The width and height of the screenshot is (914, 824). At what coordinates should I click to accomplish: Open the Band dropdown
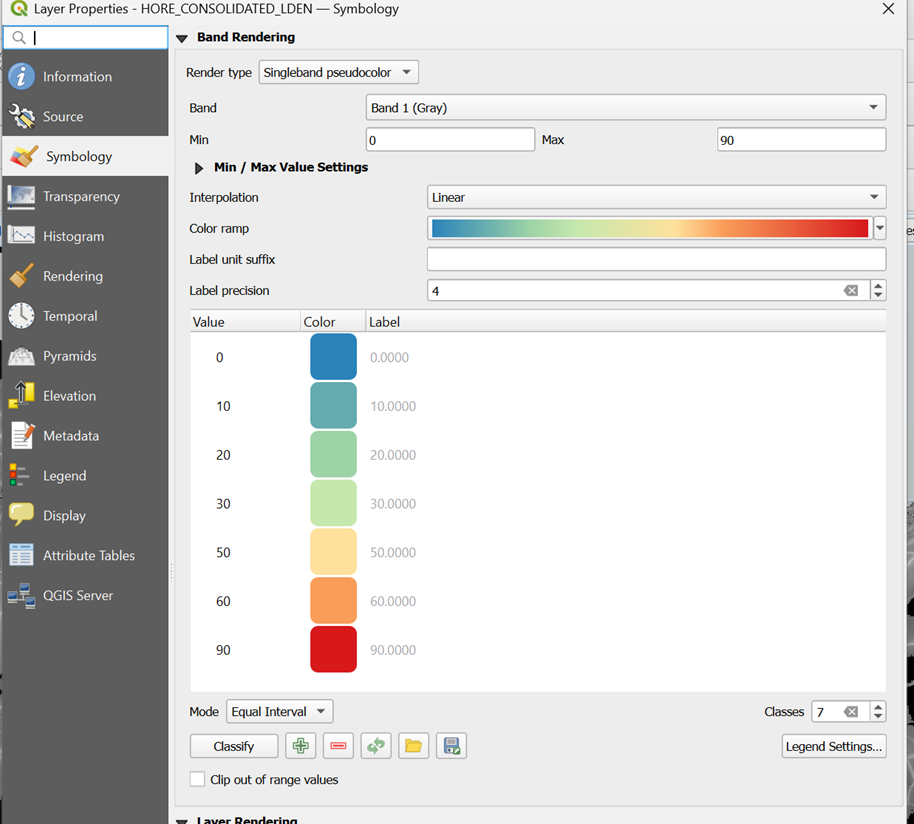click(x=625, y=108)
